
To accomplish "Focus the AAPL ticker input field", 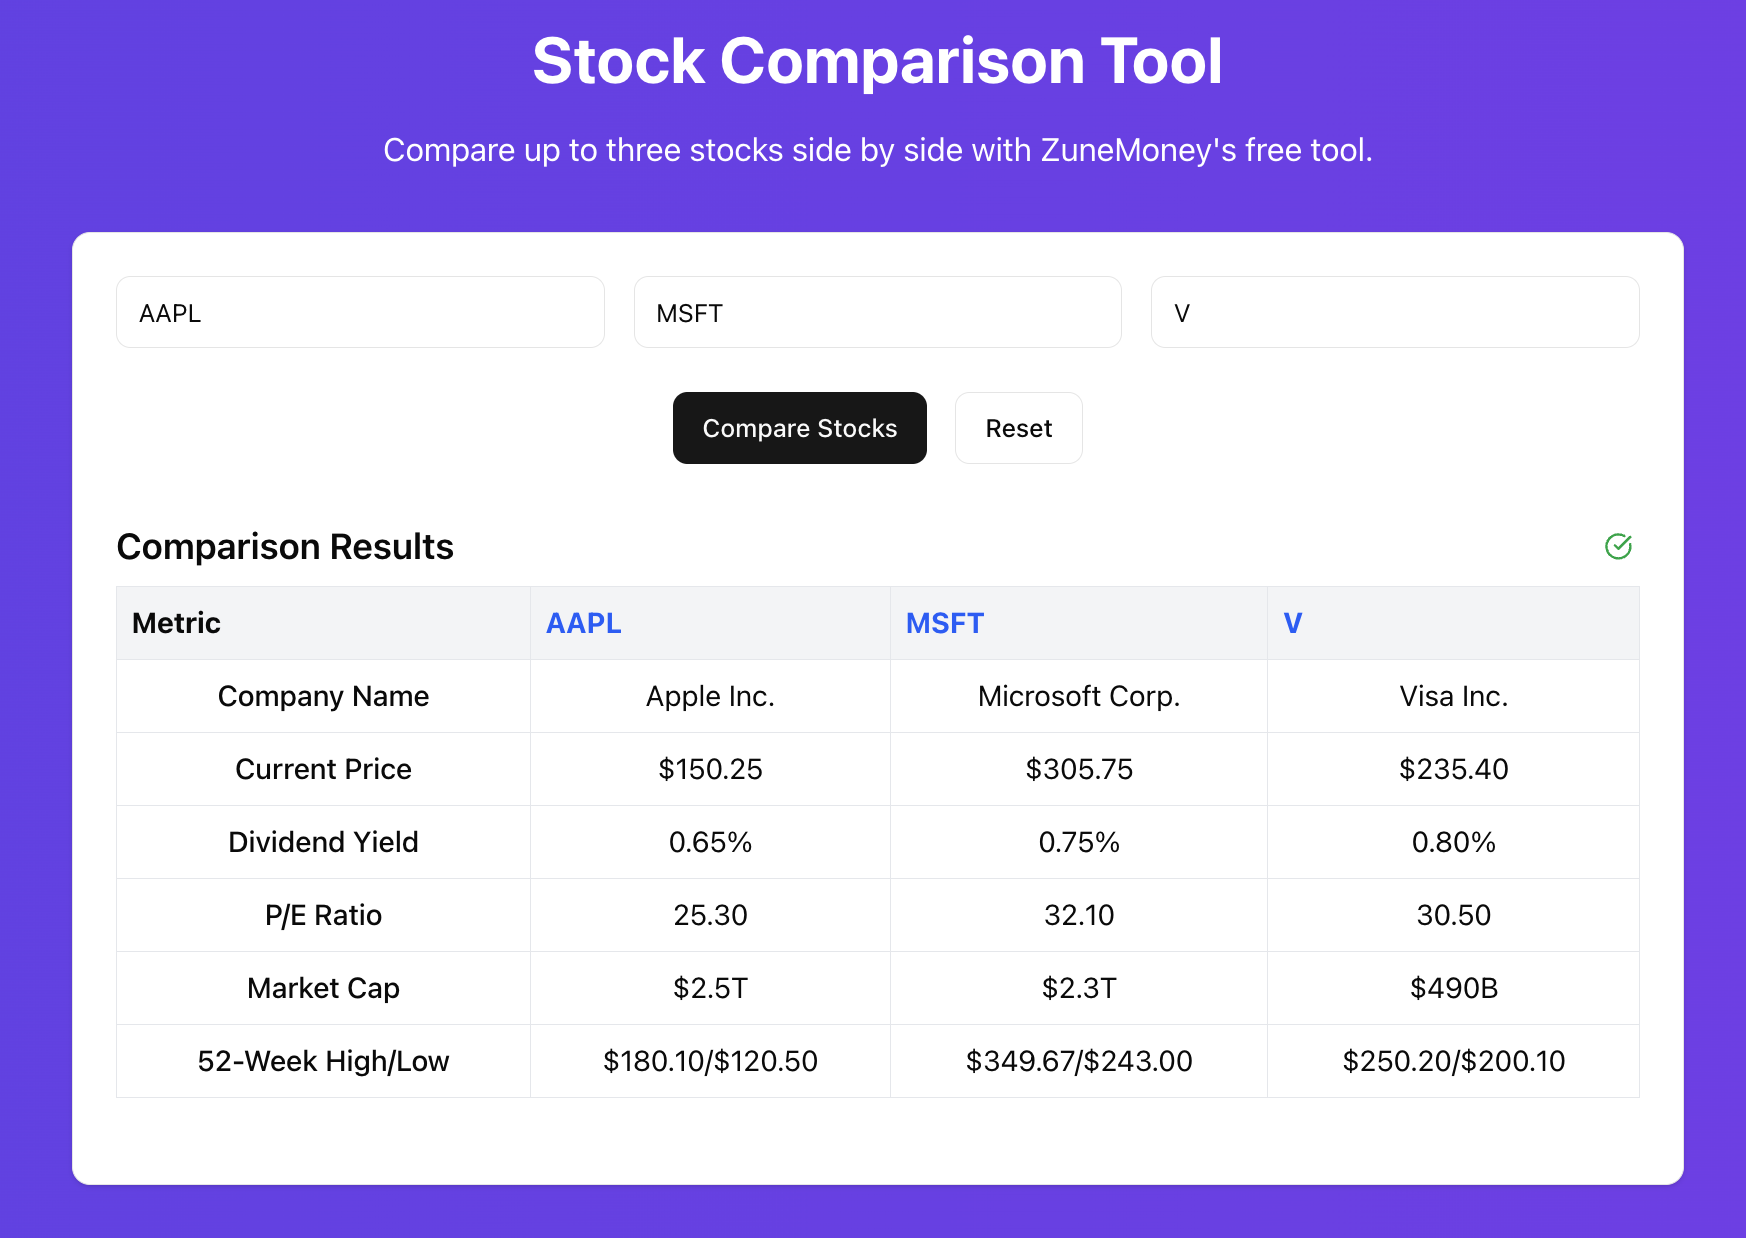I will pyautogui.click(x=360, y=313).
